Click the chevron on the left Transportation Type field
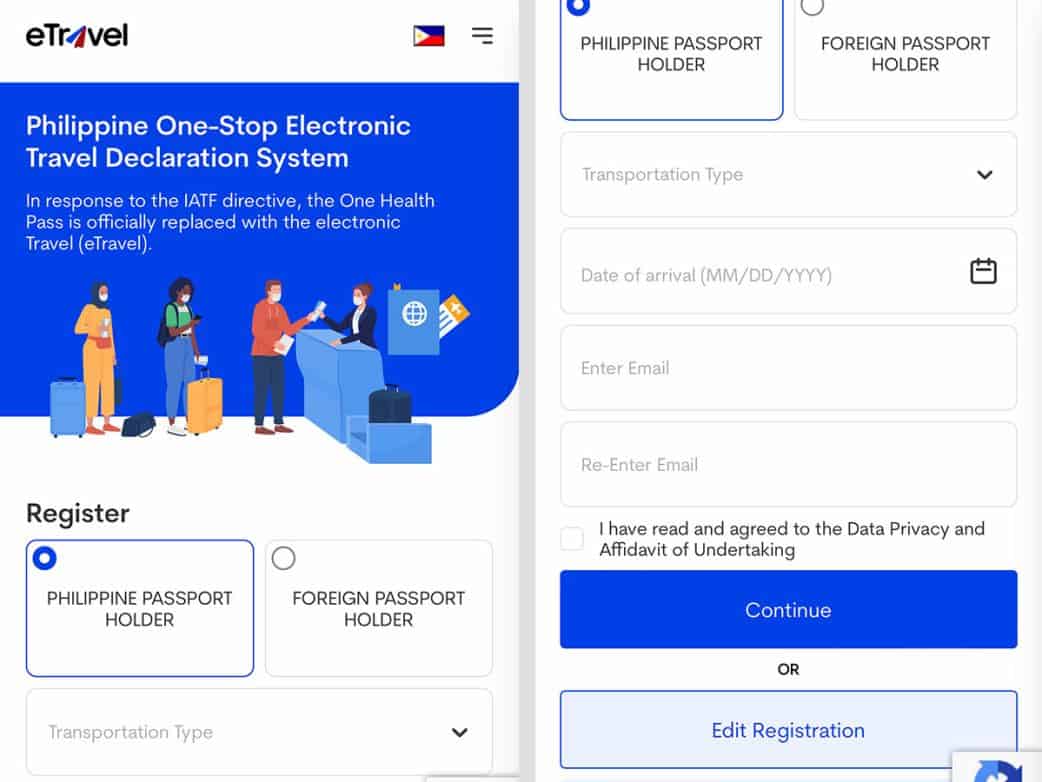The image size is (1042, 782). tap(459, 732)
